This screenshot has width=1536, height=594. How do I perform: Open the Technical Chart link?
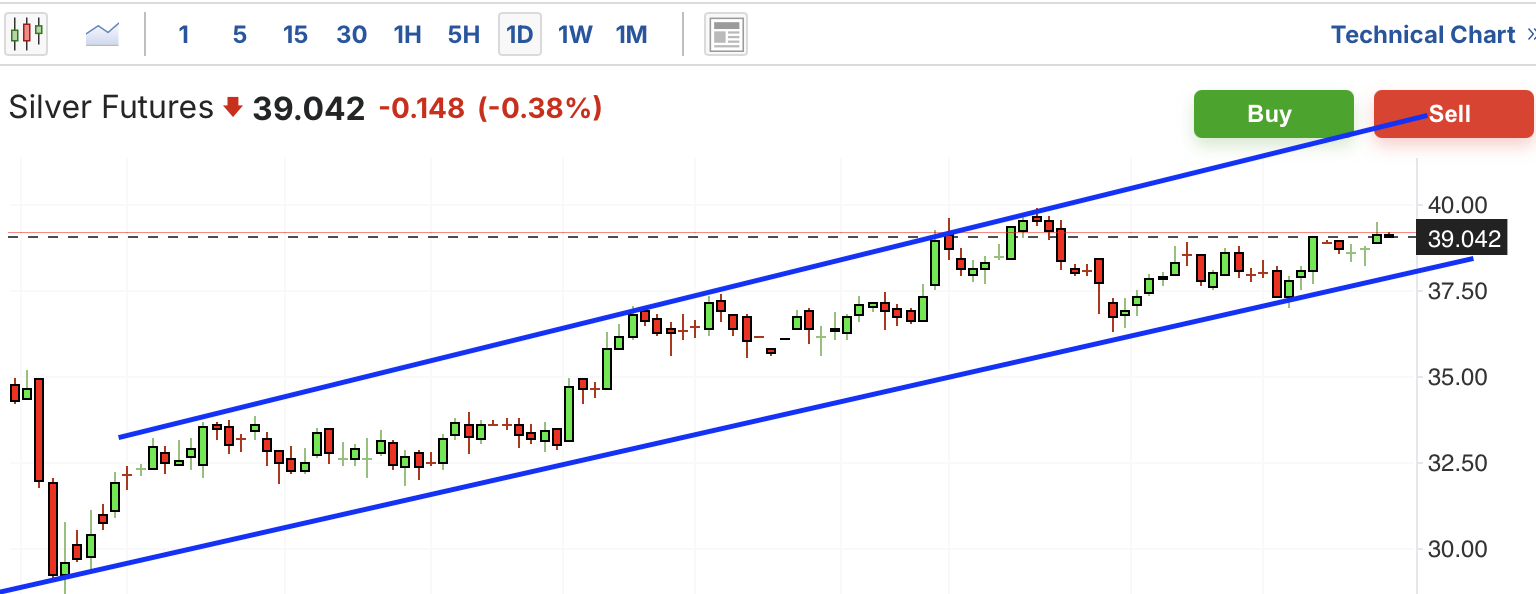pyautogui.click(x=1423, y=35)
